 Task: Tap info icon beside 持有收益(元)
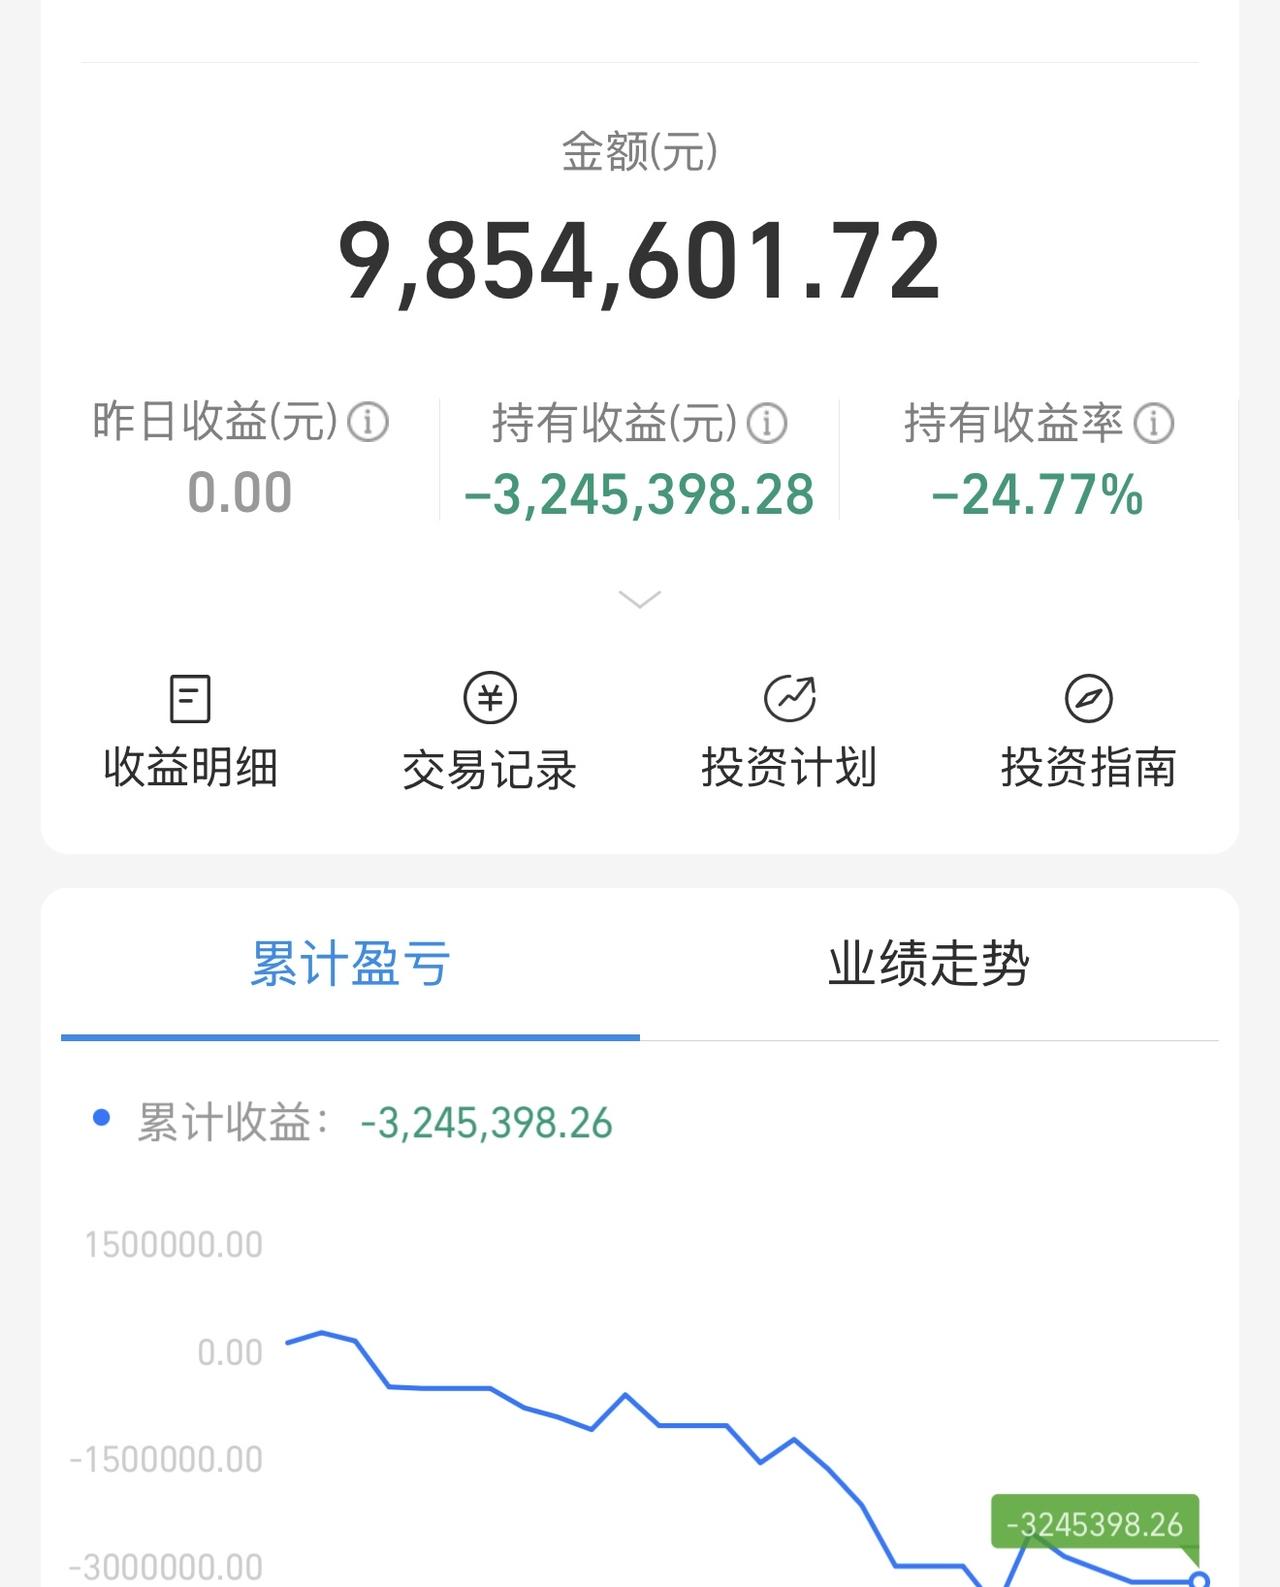tap(767, 423)
